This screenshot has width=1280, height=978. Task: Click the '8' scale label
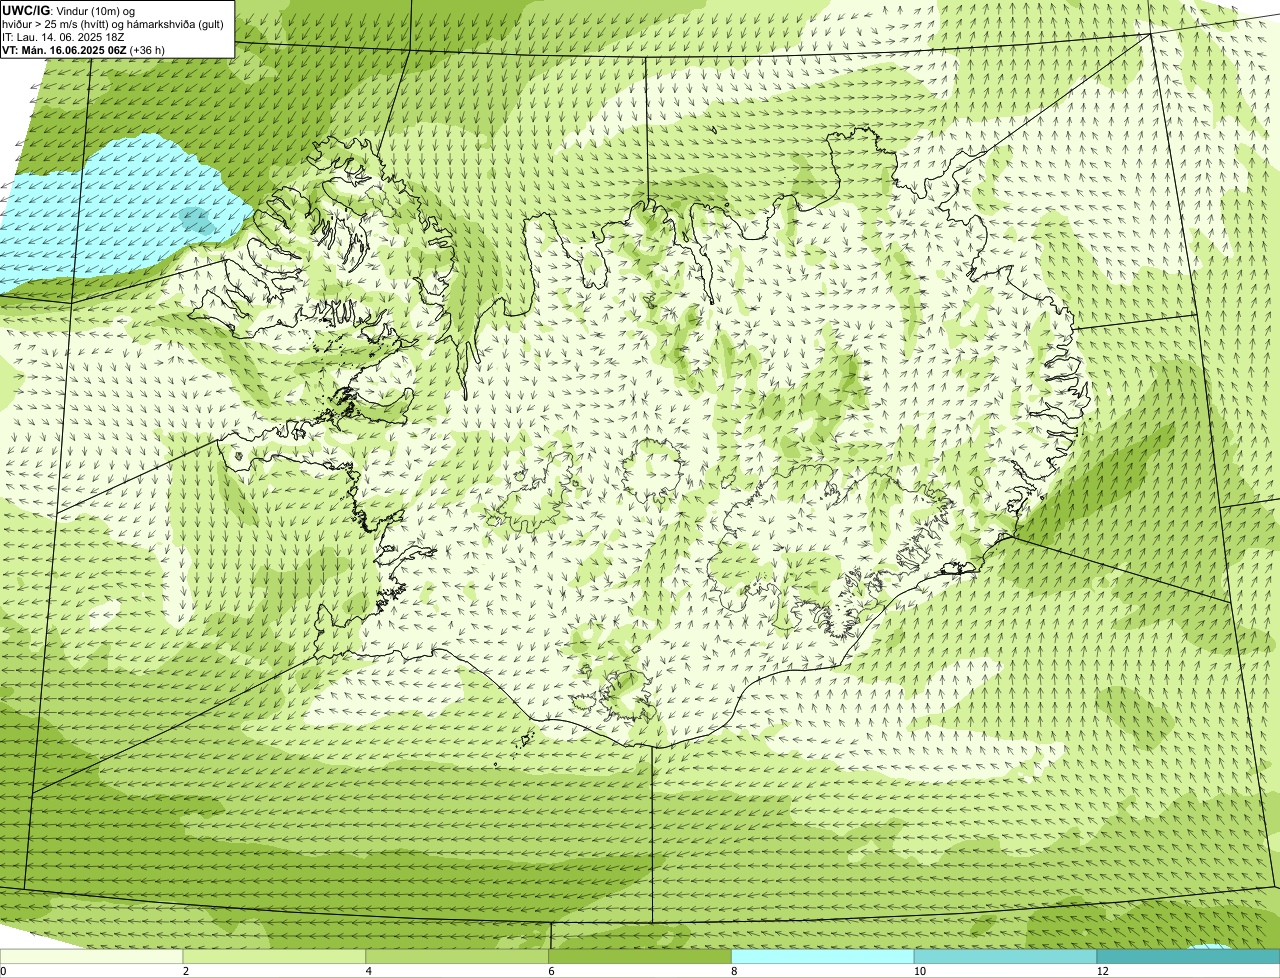click(734, 971)
